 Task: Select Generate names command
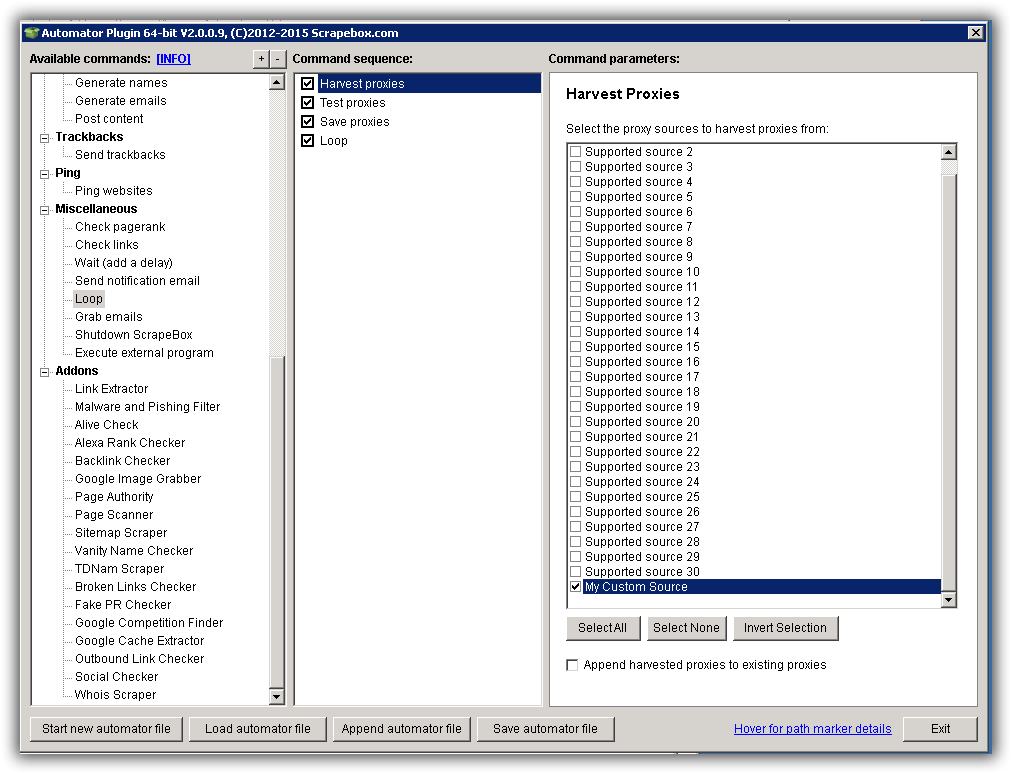[x=121, y=83]
